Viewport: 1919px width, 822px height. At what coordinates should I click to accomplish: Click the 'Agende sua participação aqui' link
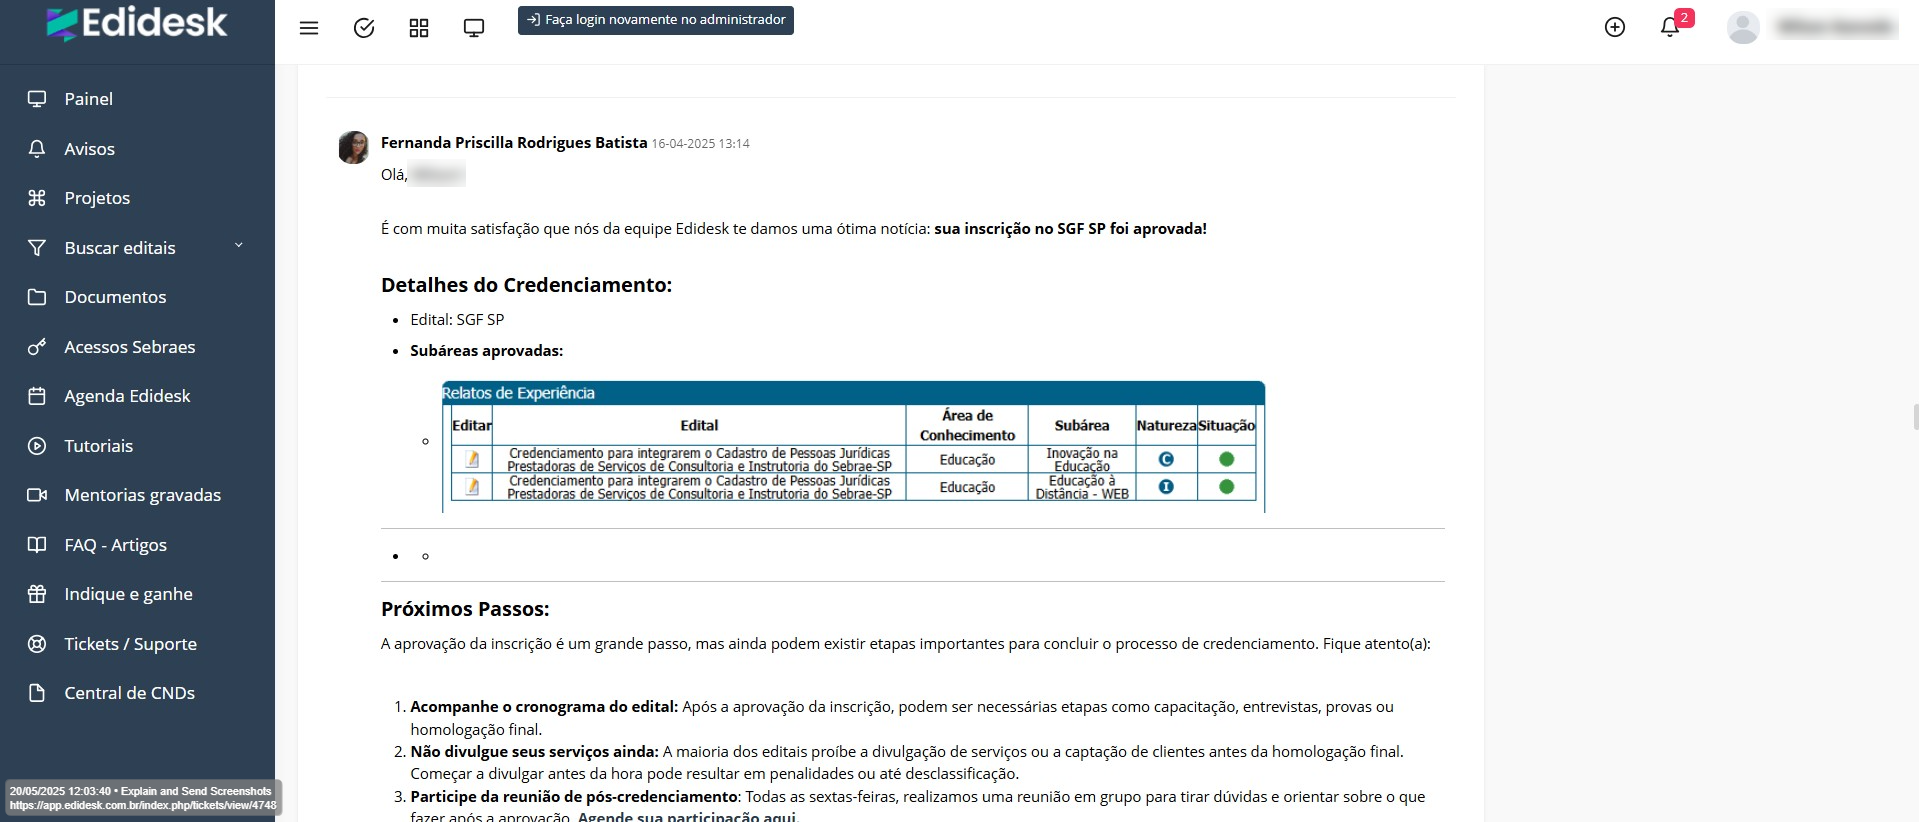pos(686,816)
